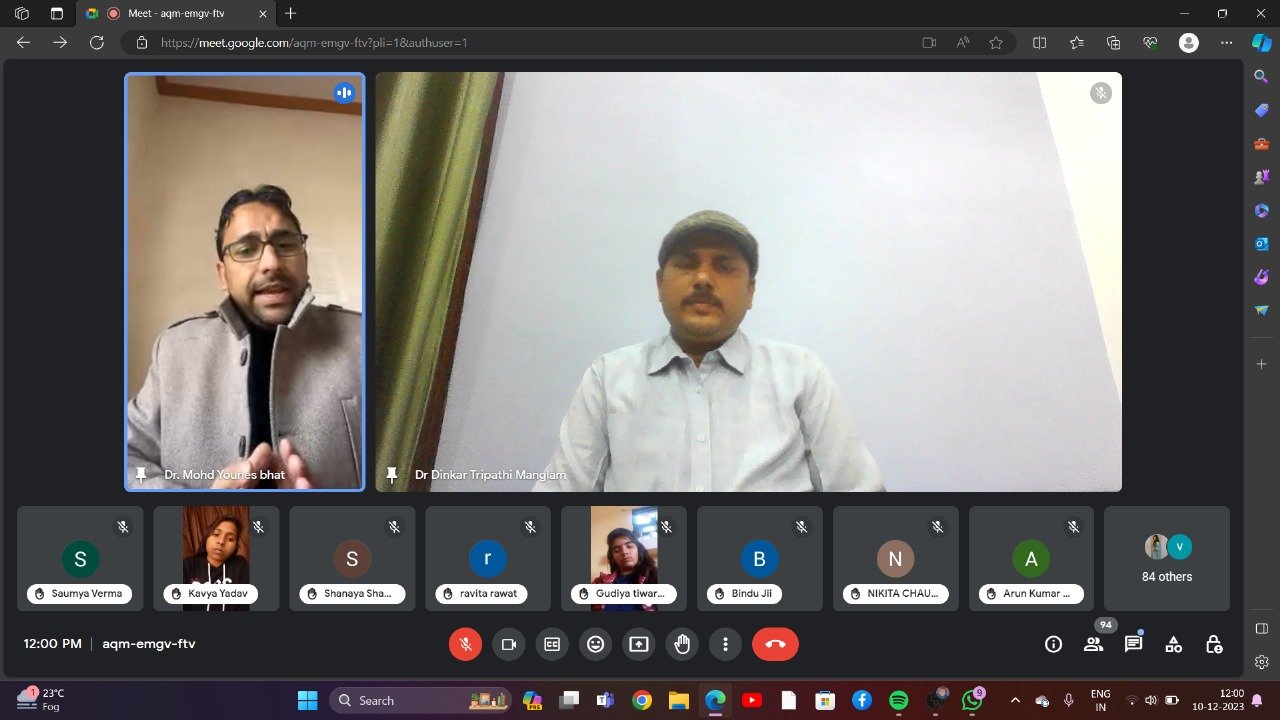
Task: Turn on closed captions
Action: click(551, 645)
